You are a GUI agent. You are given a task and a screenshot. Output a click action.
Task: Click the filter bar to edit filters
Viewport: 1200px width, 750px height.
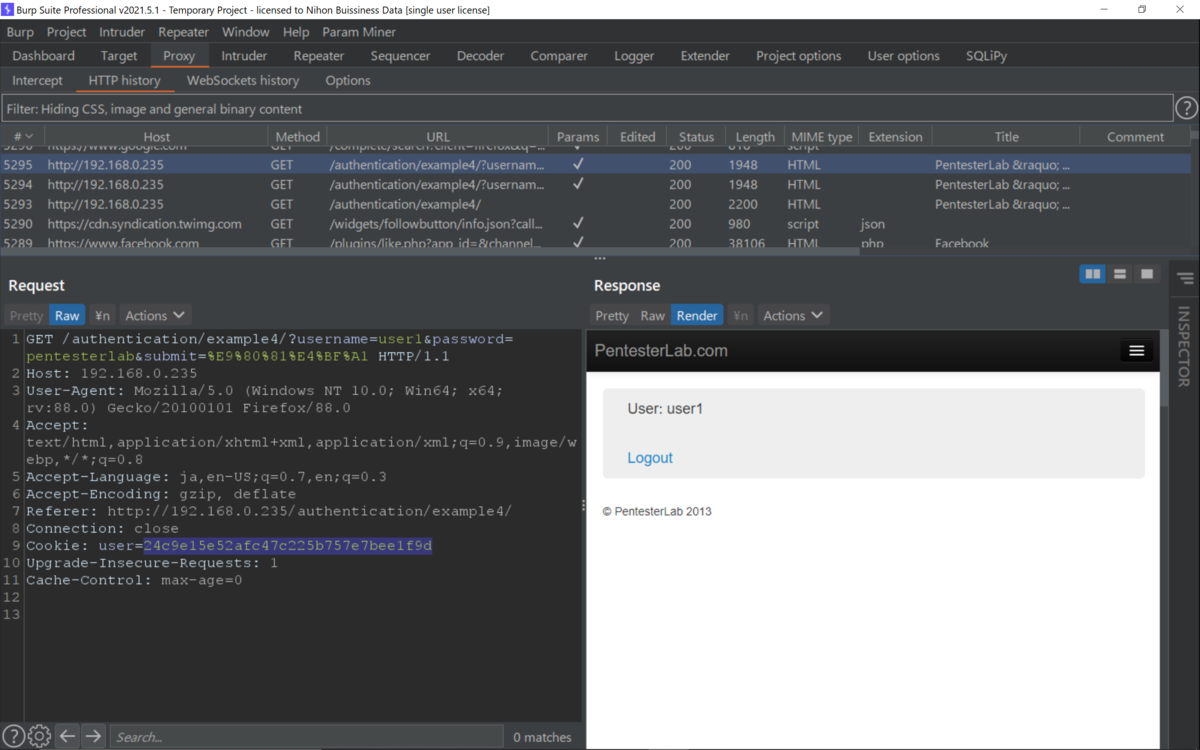tap(587, 108)
